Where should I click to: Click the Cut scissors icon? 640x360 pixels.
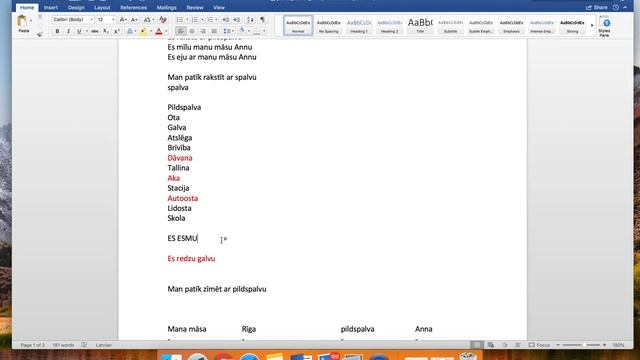pos(40,17)
